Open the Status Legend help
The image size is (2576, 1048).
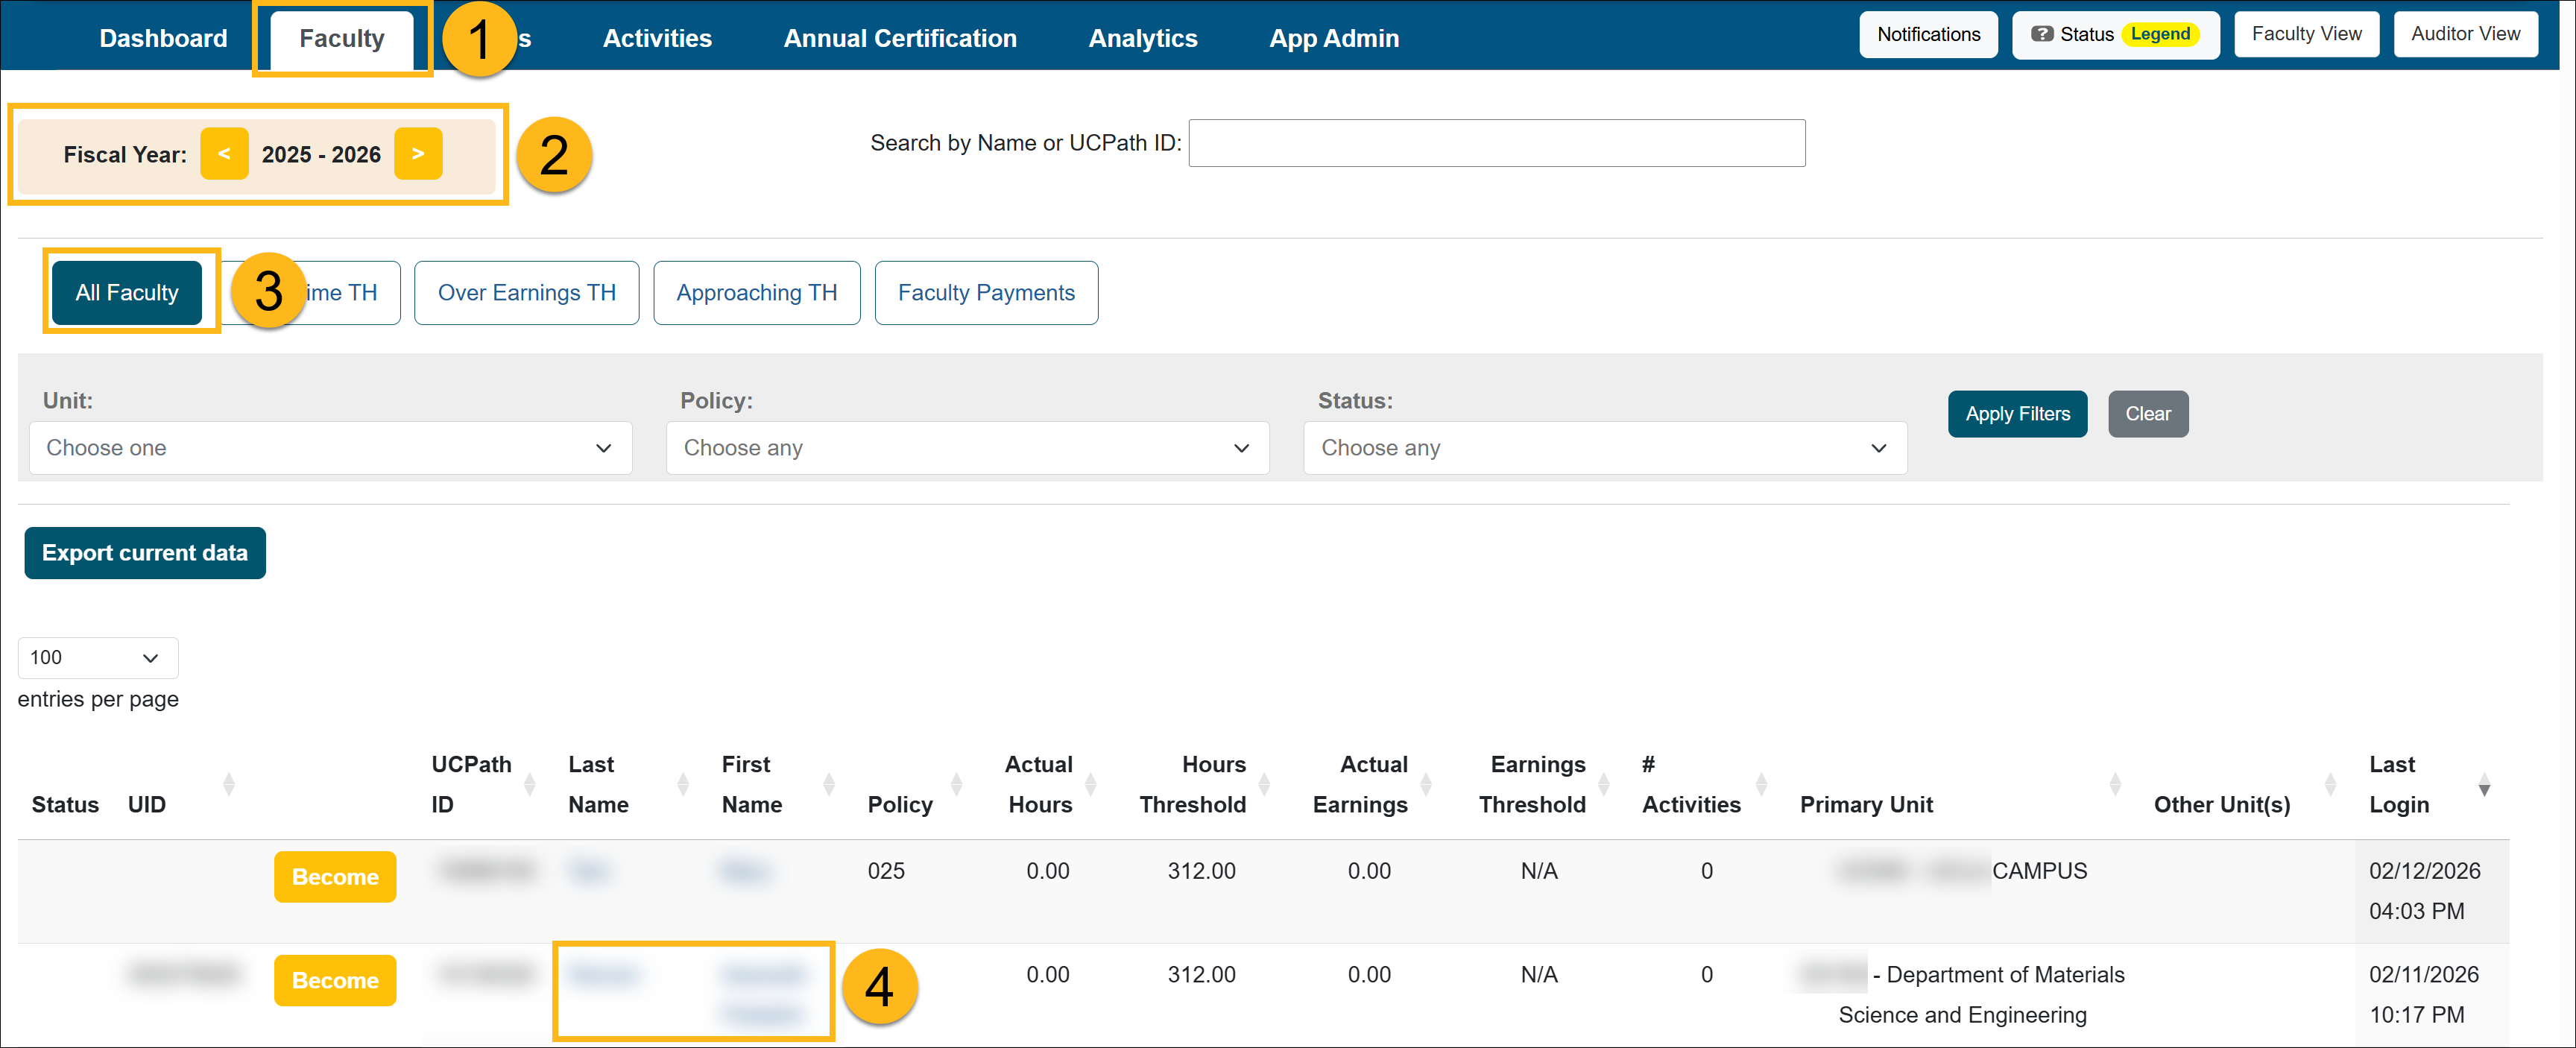(2115, 34)
